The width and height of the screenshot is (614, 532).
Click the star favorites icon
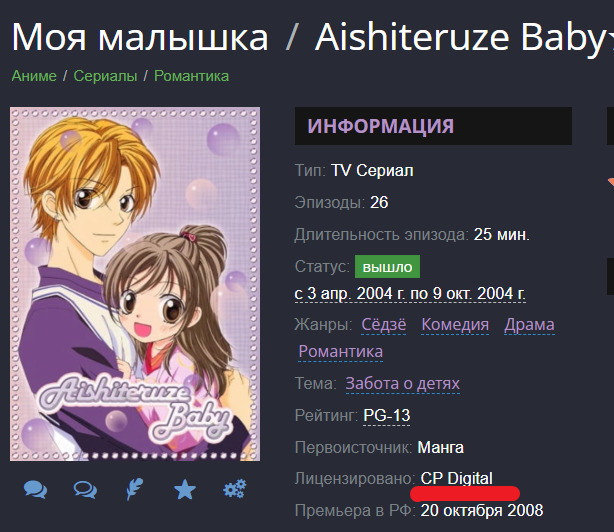click(185, 490)
